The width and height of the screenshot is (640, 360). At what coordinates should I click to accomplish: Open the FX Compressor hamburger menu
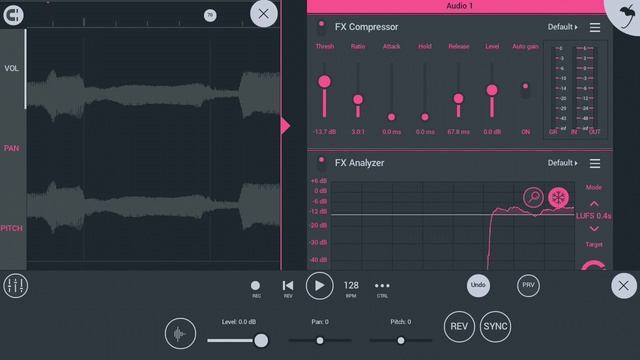(x=595, y=27)
